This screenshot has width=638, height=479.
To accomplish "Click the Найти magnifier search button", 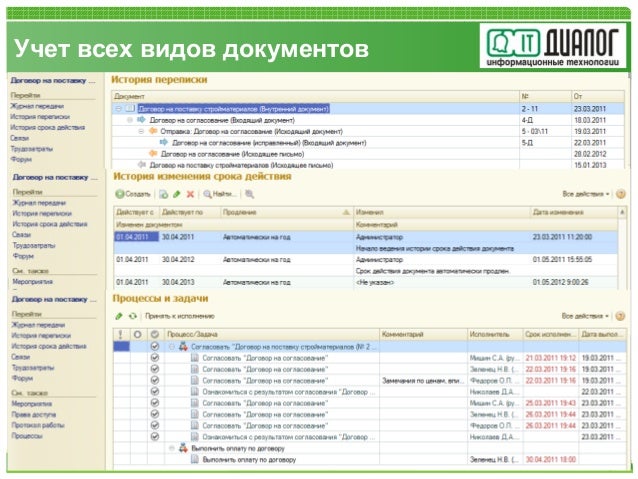I will 220,194.
